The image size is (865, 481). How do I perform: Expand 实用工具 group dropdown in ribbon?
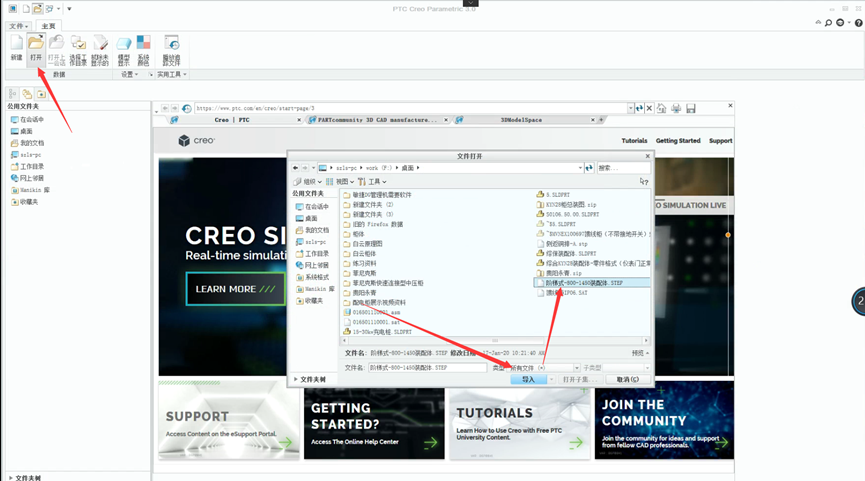click(x=172, y=74)
